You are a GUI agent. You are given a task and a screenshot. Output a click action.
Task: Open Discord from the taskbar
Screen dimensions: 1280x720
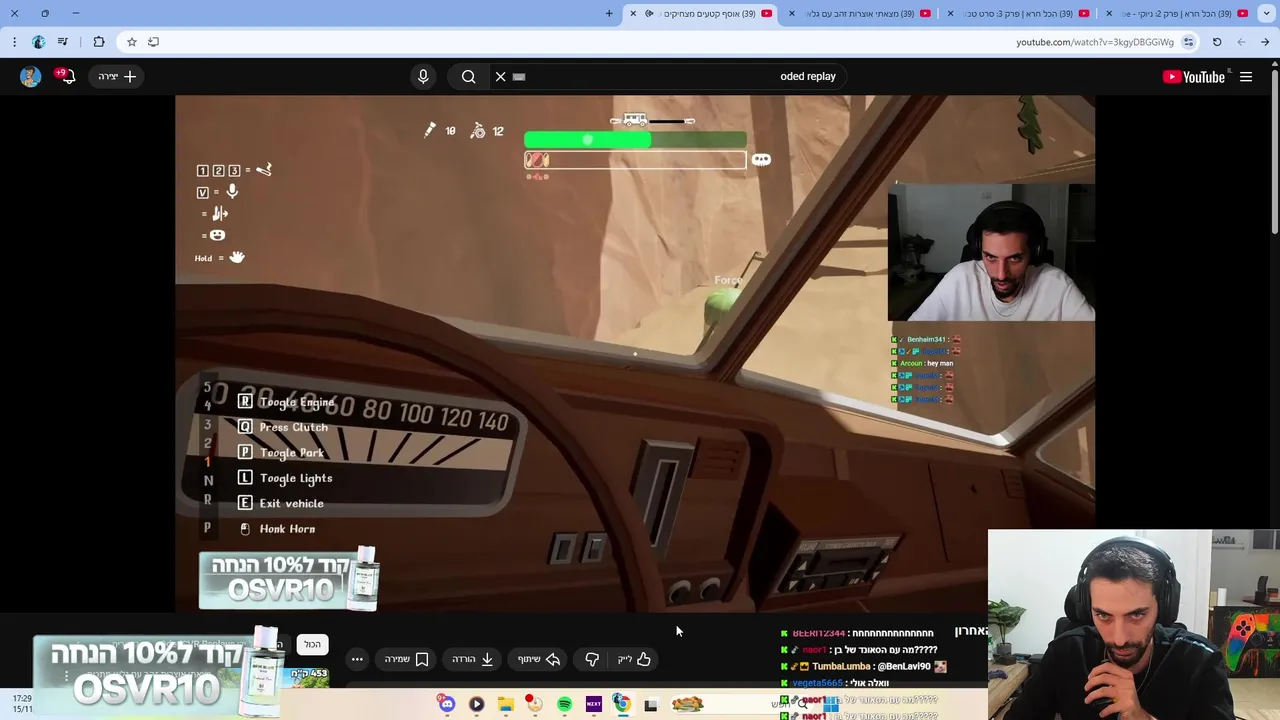447,704
